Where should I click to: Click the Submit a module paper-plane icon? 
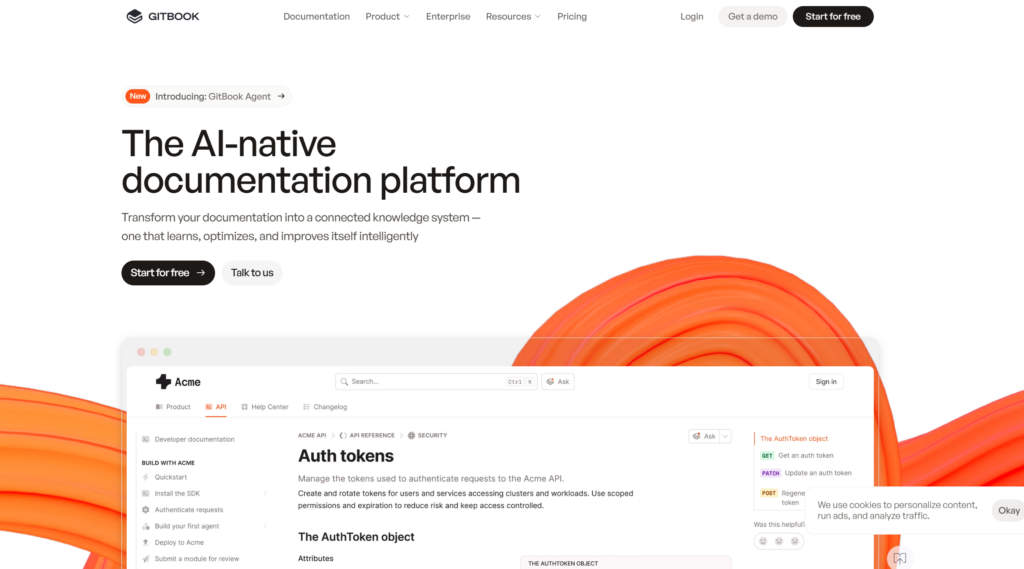146,559
